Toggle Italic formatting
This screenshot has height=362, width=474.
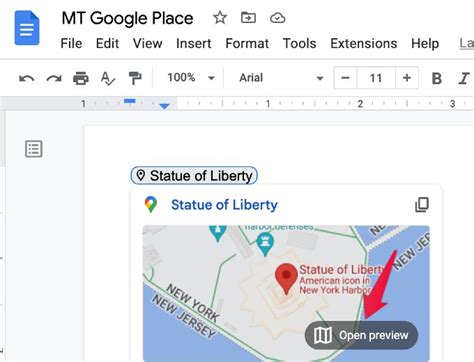pos(464,78)
